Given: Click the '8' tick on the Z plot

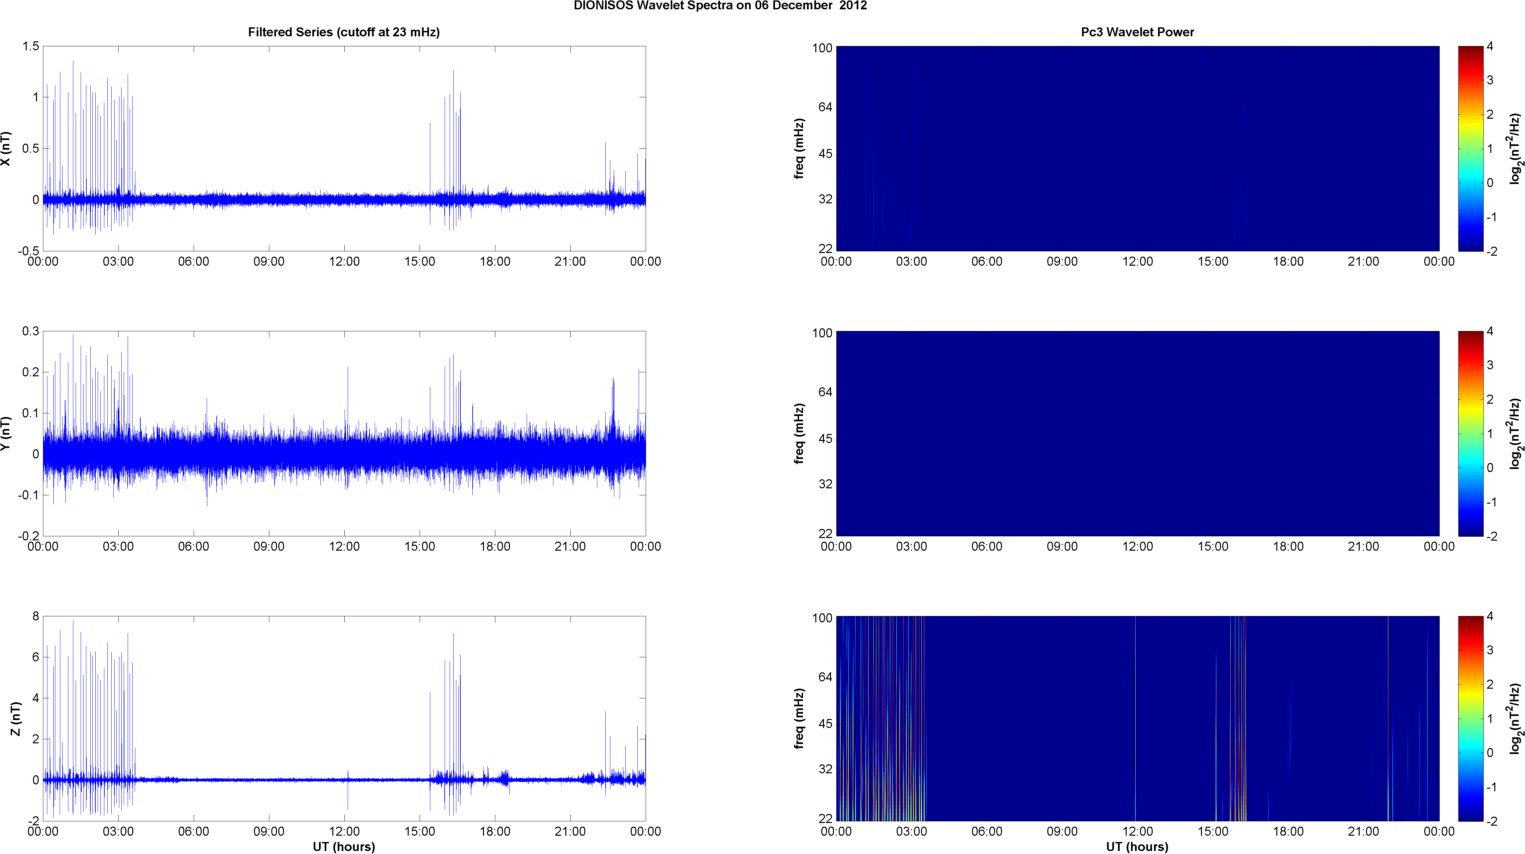Looking at the screenshot, I should pos(35,617).
